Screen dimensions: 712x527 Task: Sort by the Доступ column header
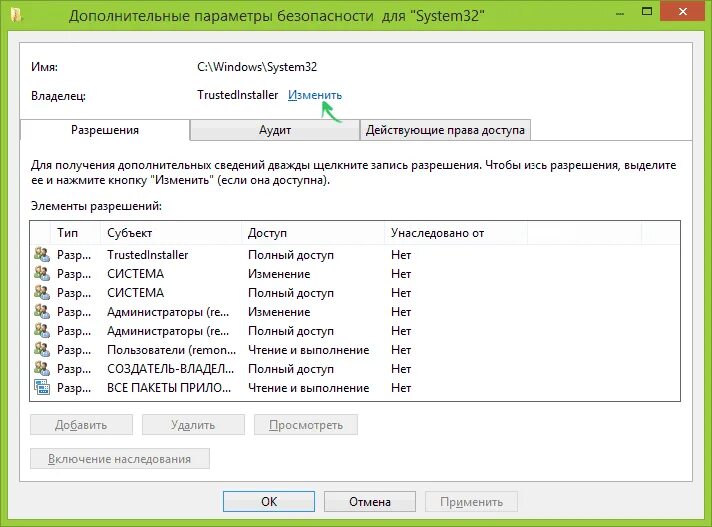click(x=313, y=233)
